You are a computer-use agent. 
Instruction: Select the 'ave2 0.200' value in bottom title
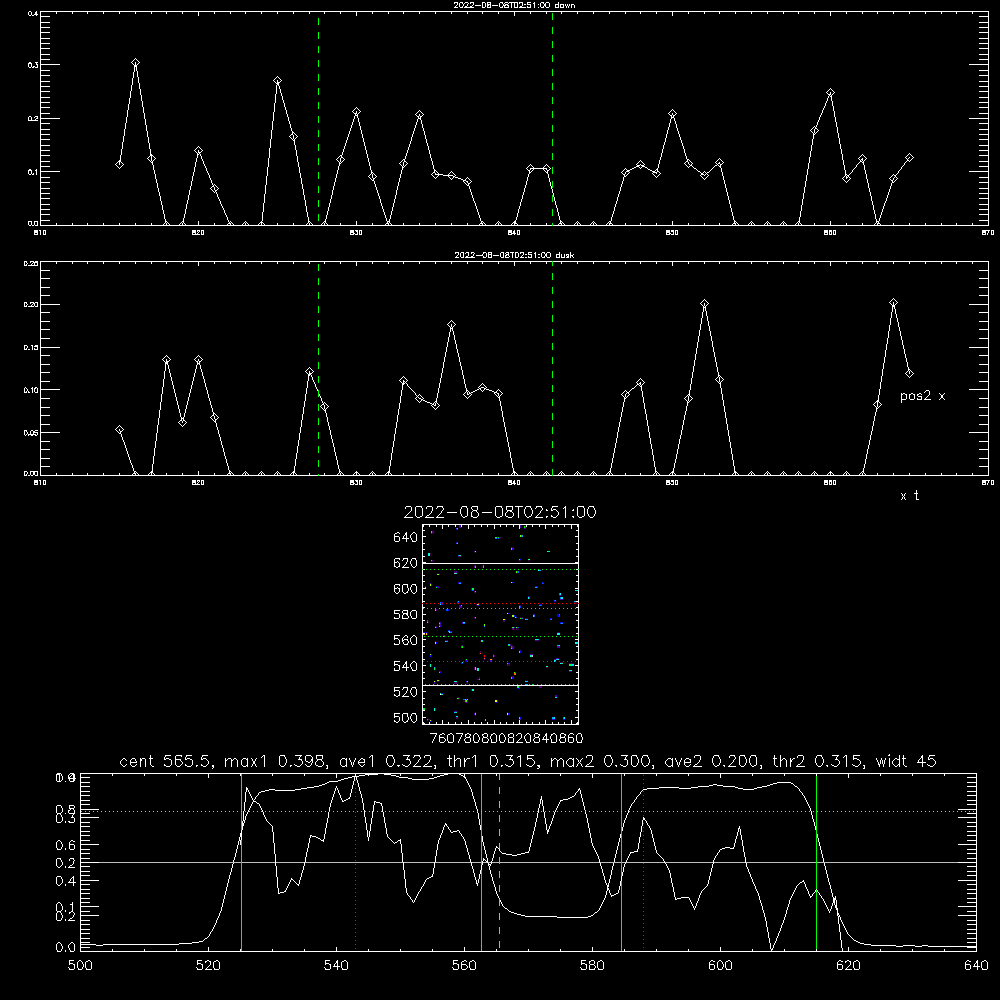pos(712,761)
